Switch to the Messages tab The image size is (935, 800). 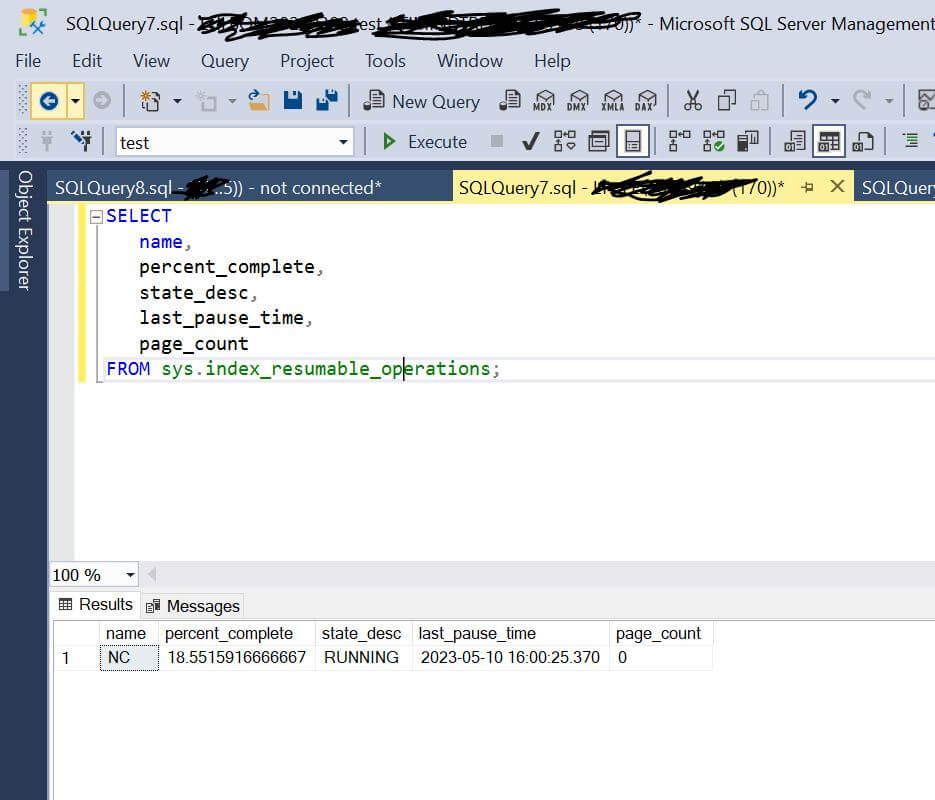click(x=193, y=606)
